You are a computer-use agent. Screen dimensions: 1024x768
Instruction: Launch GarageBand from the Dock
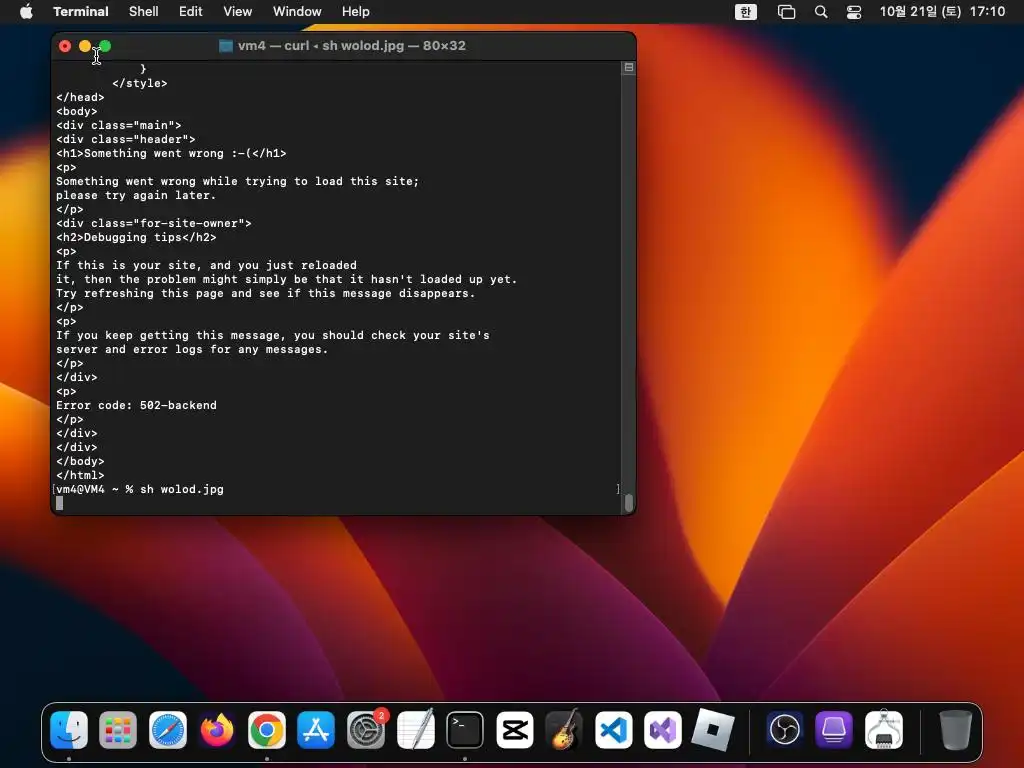coord(564,729)
